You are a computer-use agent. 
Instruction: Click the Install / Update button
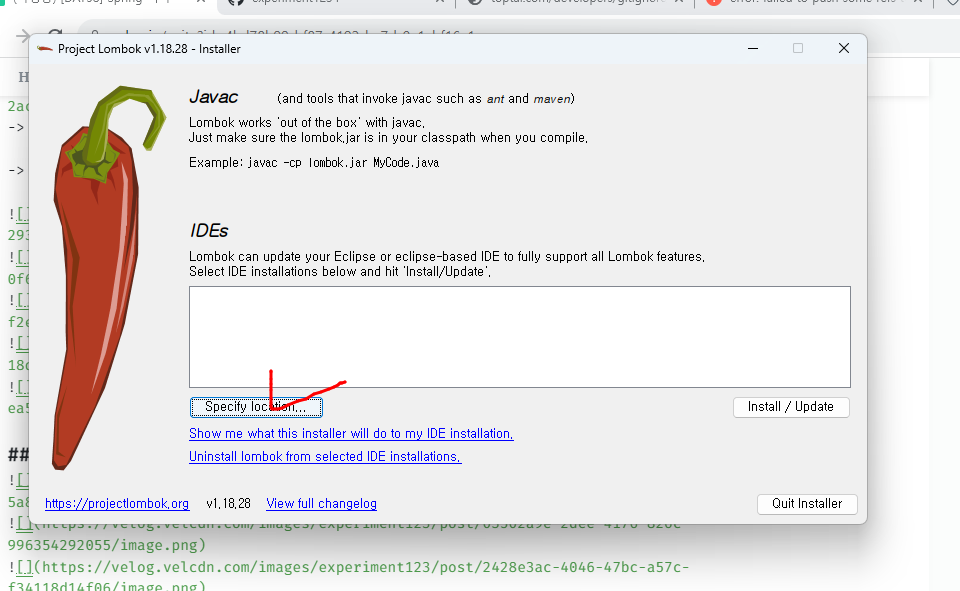pyautogui.click(x=790, y=407)
